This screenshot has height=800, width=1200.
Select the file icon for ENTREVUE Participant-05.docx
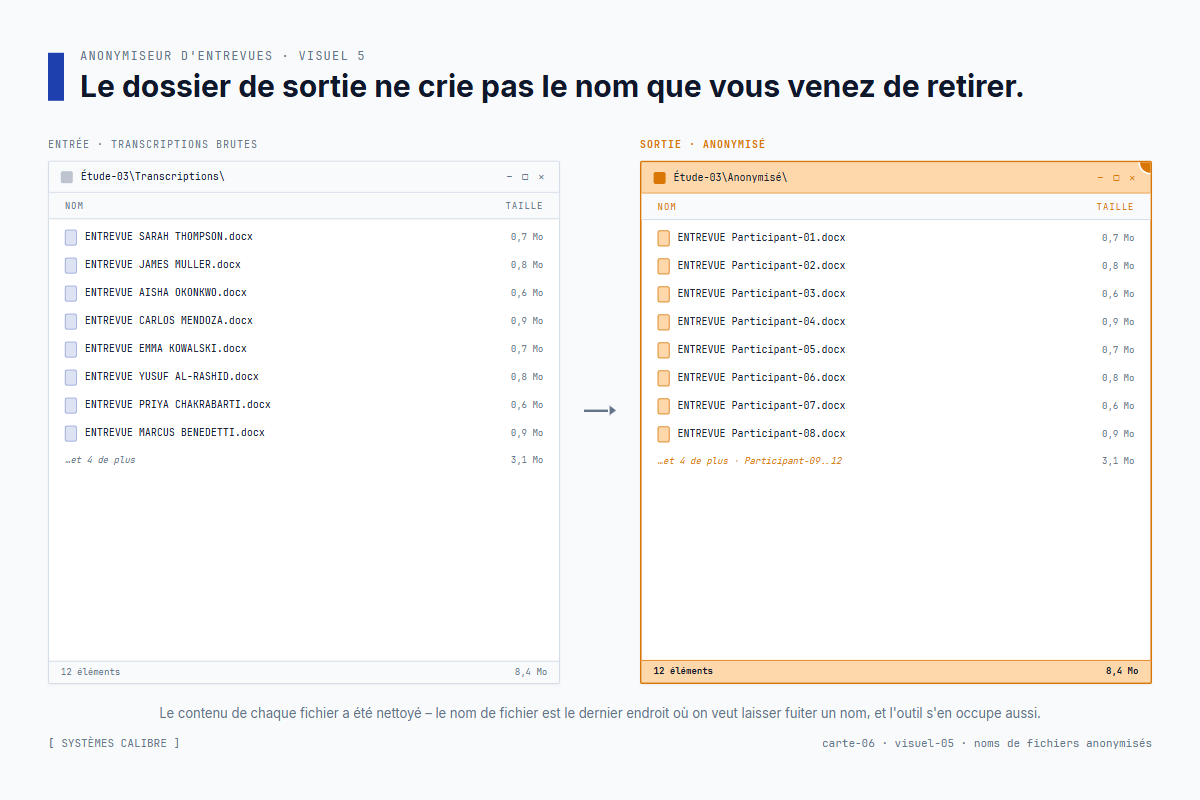662,349
